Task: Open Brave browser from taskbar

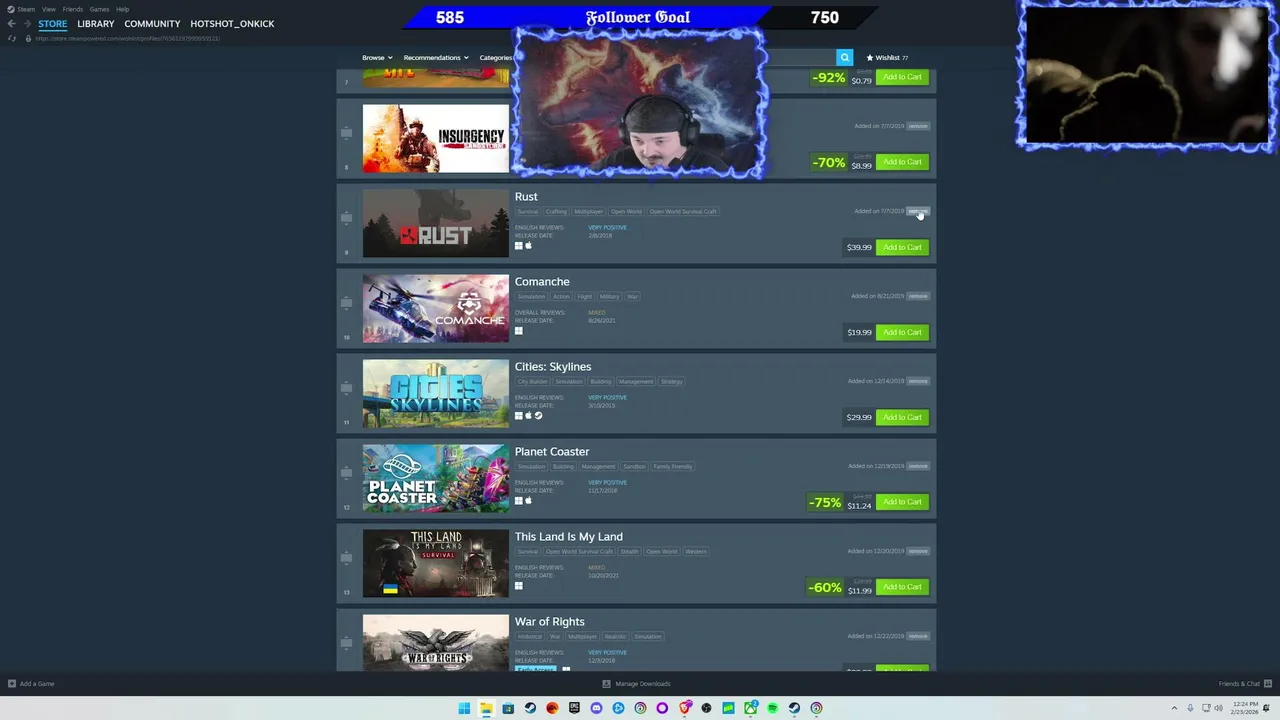Action: click(684, 708)
